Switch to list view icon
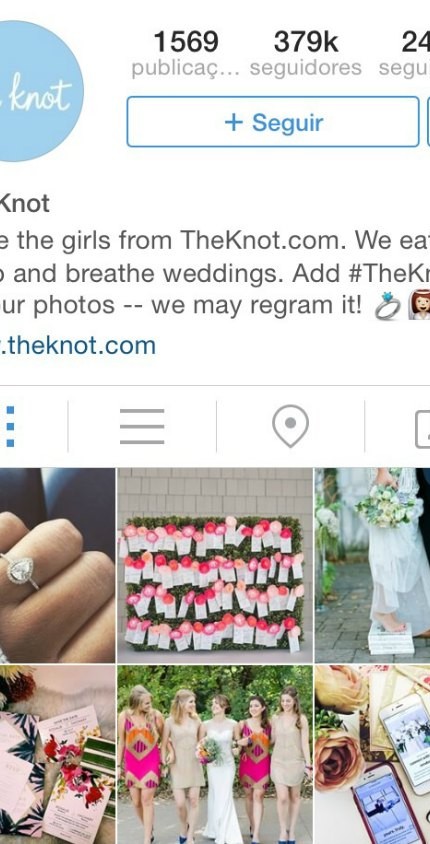Image resolution: width=430 pixels, height=844 pixels. pos(142,426)
